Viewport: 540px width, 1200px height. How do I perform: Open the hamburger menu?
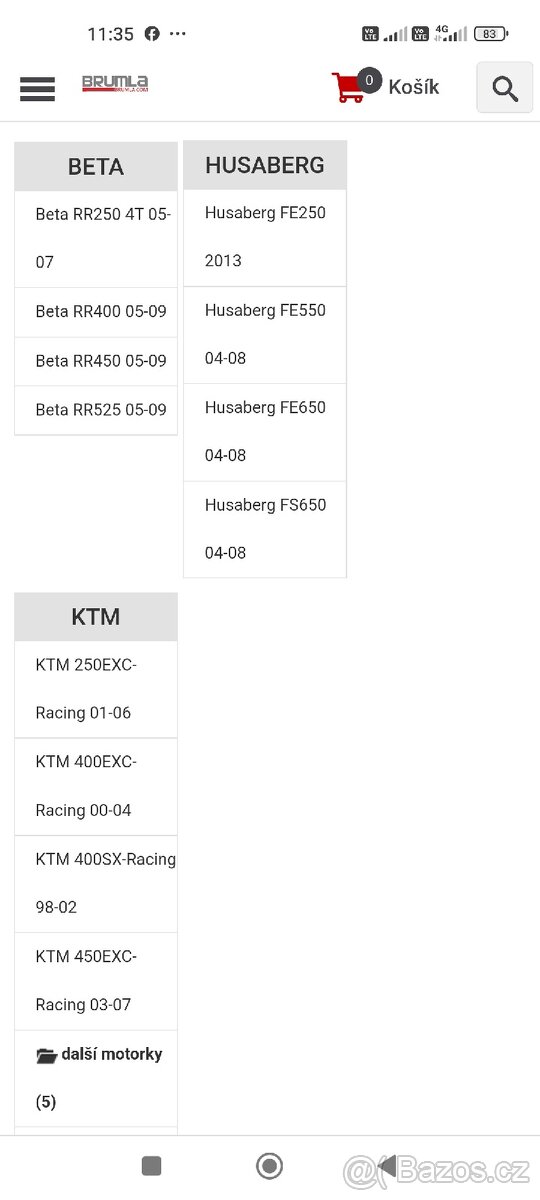pyautogui.click(x=37, y=88)
